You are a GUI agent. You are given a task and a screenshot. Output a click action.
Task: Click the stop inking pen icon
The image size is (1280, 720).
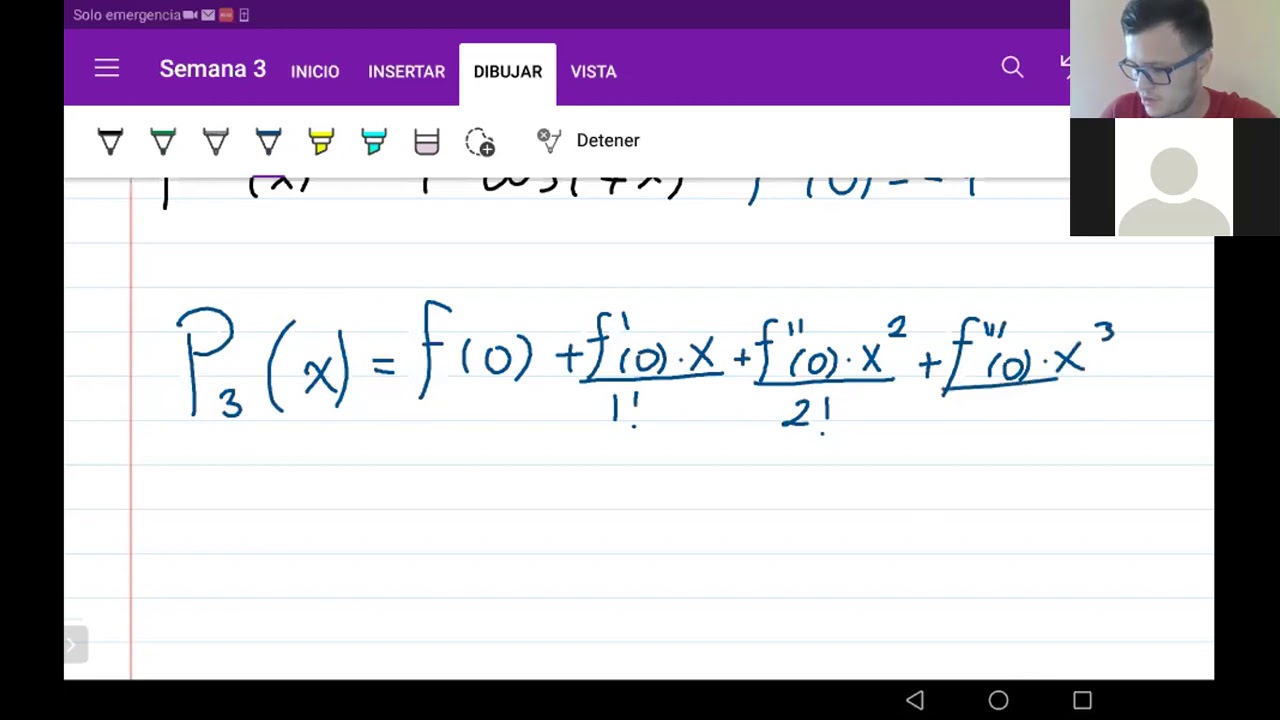click(x=548, y=140)
